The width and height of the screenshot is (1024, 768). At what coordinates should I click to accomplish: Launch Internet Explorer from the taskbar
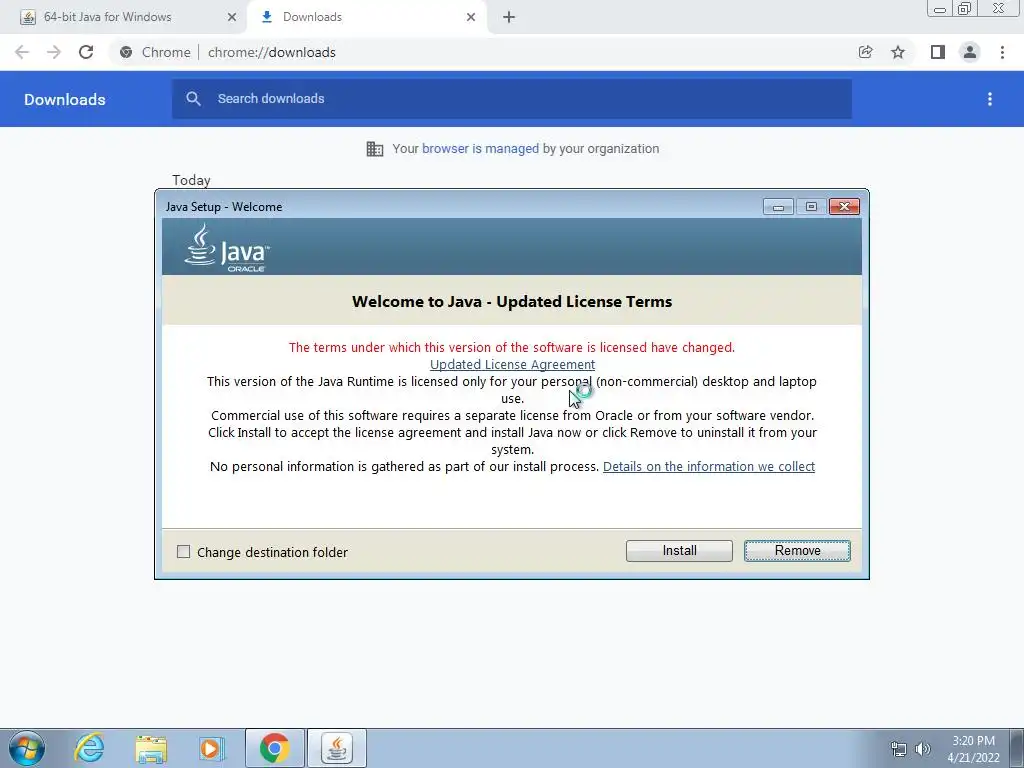coord(89,748)
